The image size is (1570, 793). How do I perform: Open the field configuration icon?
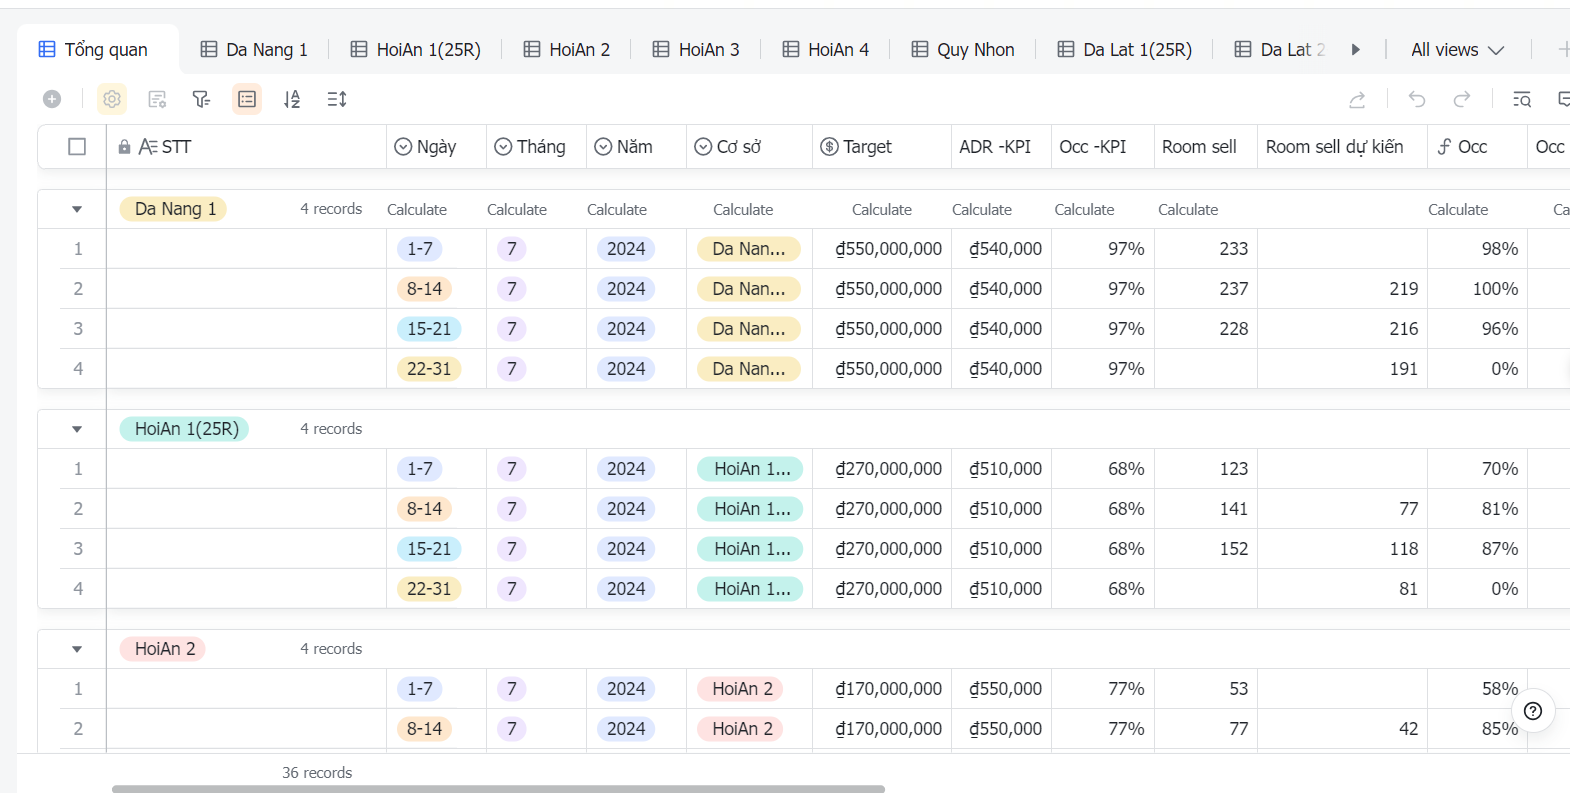pyautogui.click(x=157, y=99)
